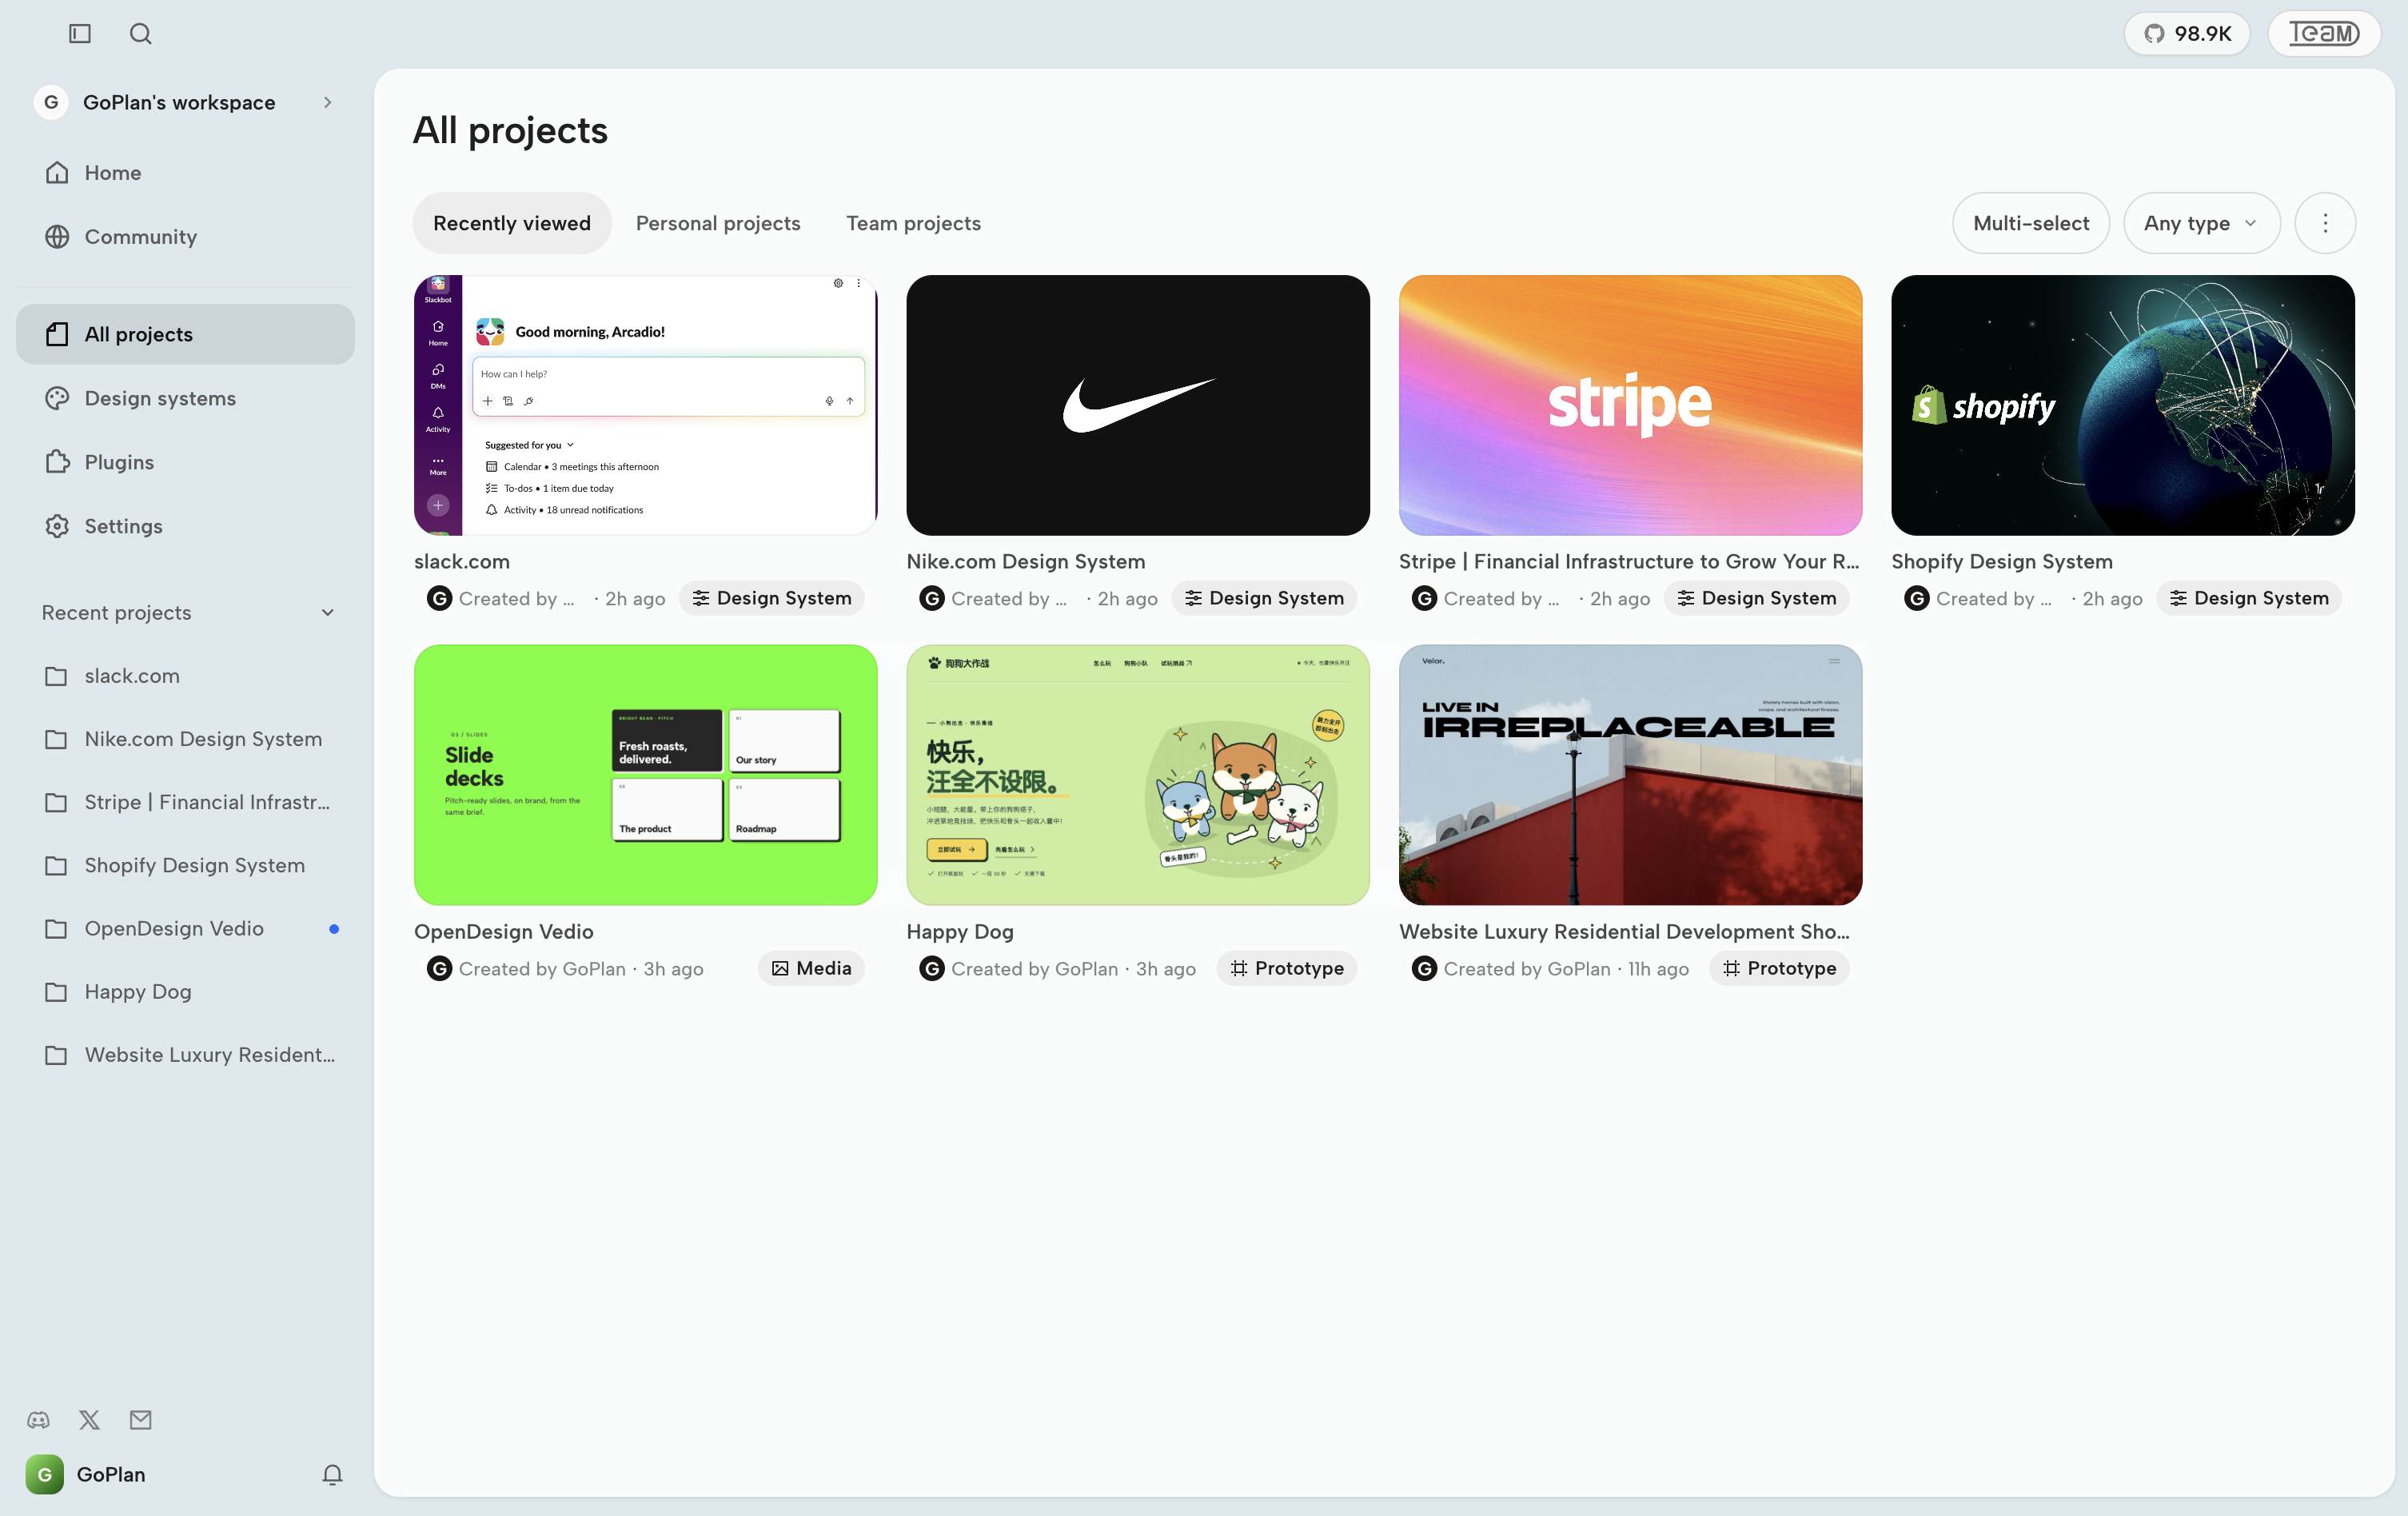Open the three-dot more options menu
2408x1516 pixels.
(2325, 223)
